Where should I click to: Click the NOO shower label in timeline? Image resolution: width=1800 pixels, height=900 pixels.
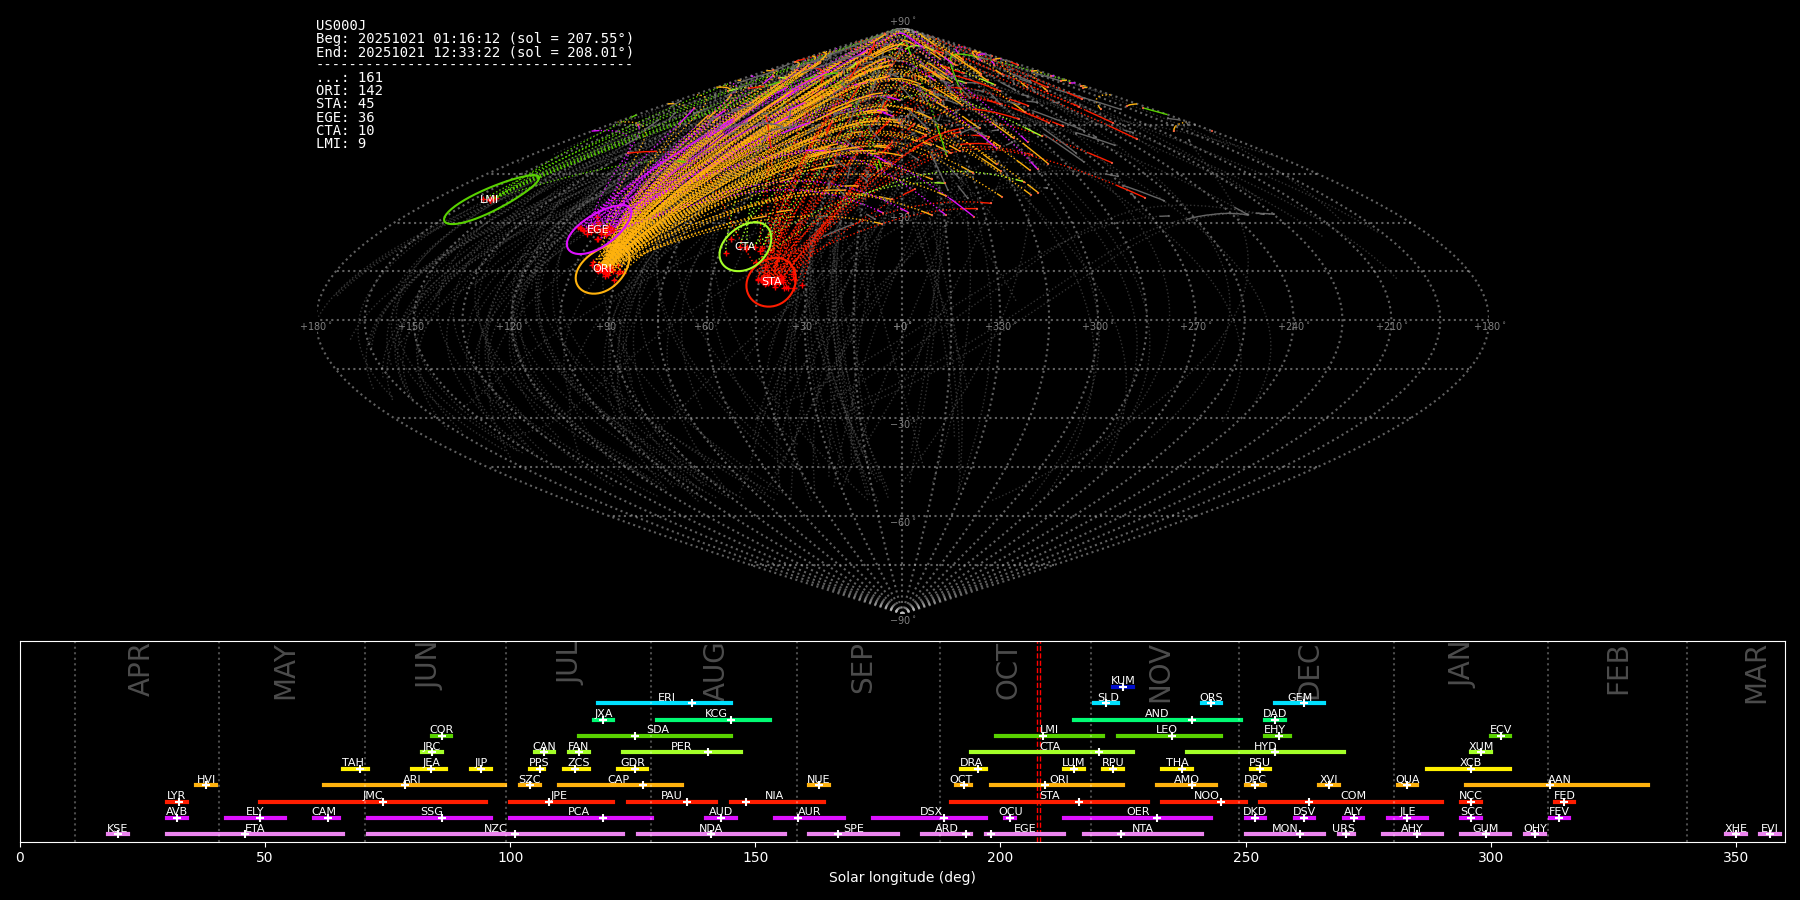pos(1207,796)
